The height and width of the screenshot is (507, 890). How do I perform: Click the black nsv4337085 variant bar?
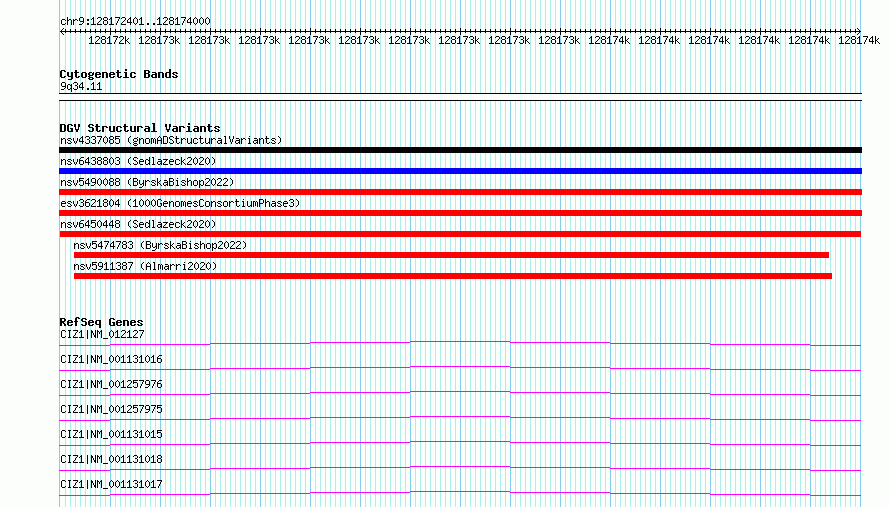460,150
